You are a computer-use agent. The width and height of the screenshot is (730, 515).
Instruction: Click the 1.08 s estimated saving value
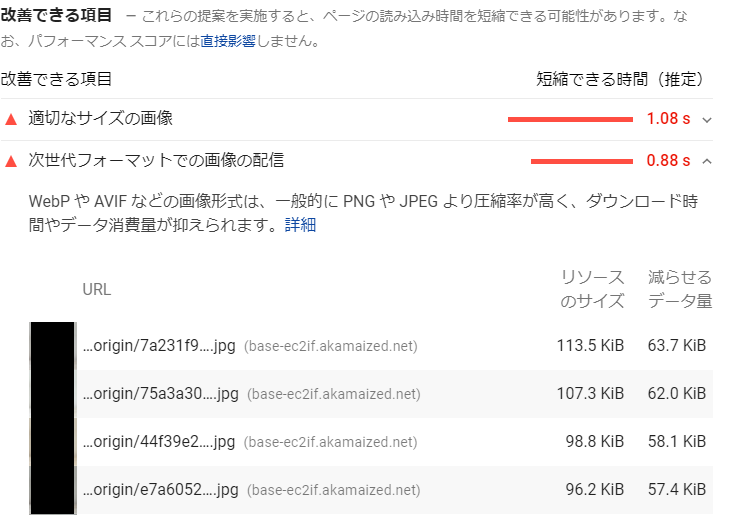pyautogui.click(x=668, y=119)
